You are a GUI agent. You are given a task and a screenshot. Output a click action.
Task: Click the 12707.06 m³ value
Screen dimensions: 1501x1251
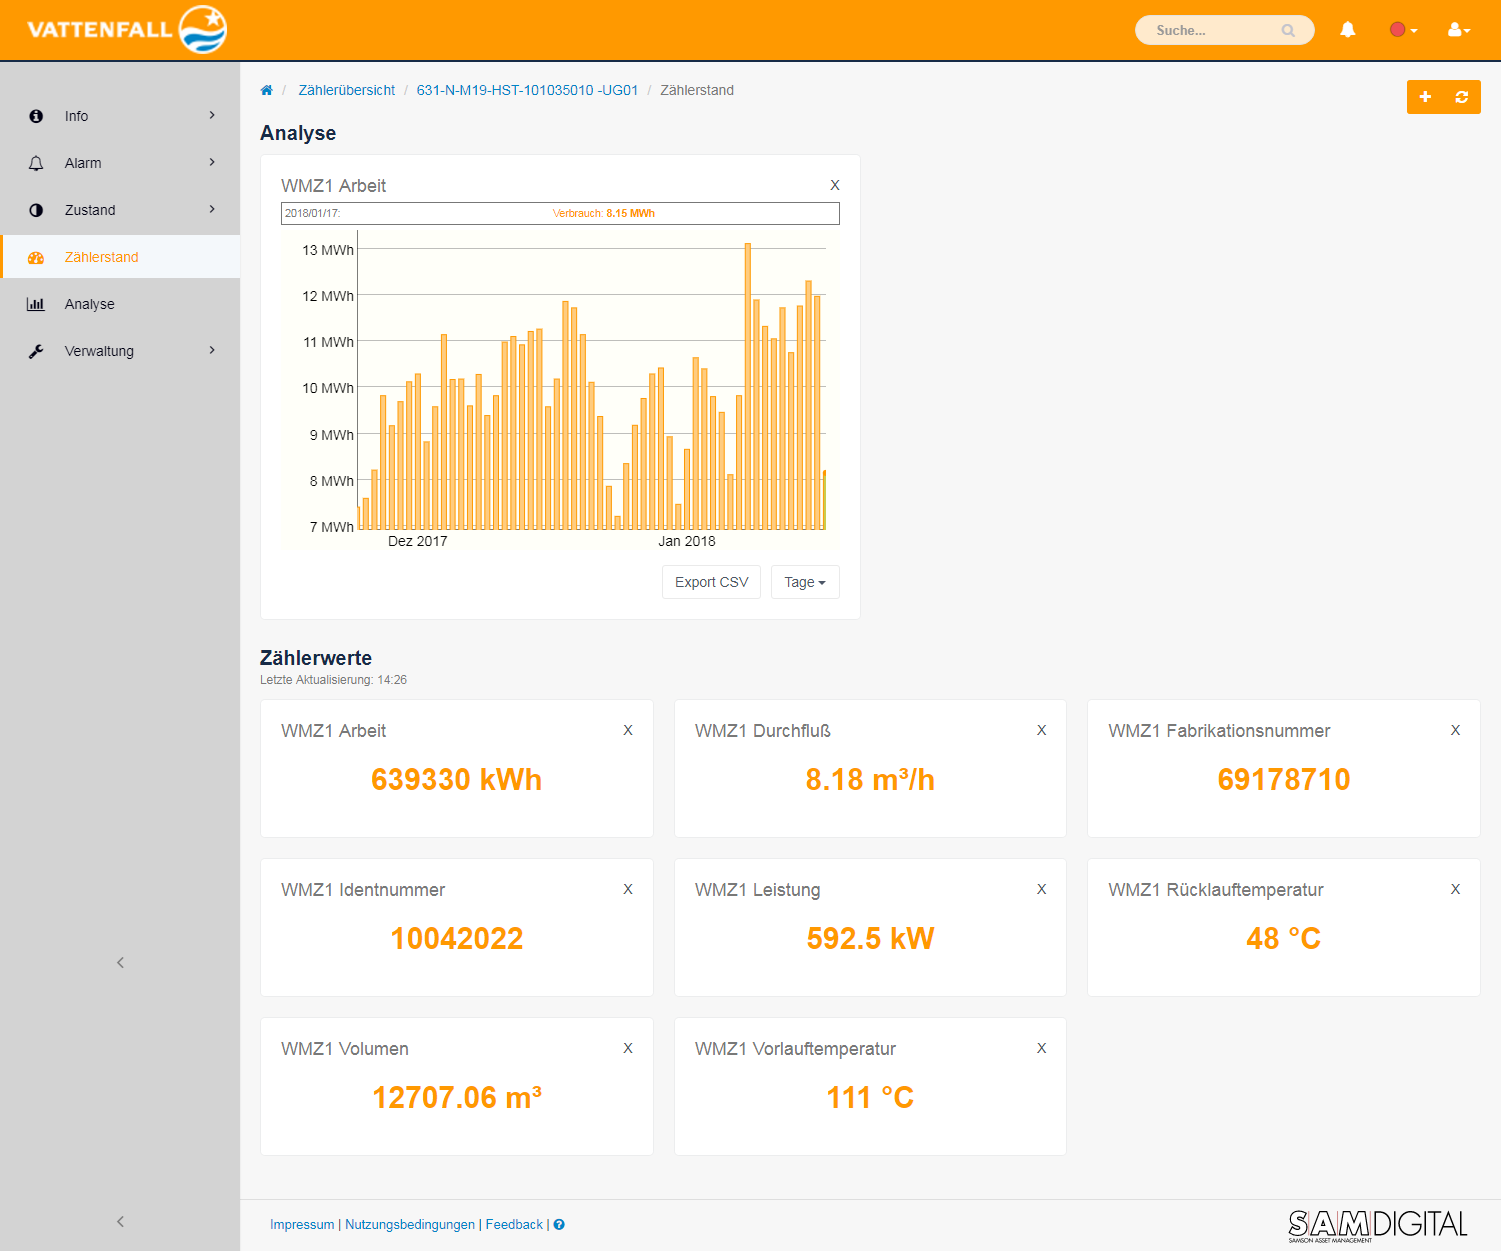pyautogui.click(x=457, y=1097)
